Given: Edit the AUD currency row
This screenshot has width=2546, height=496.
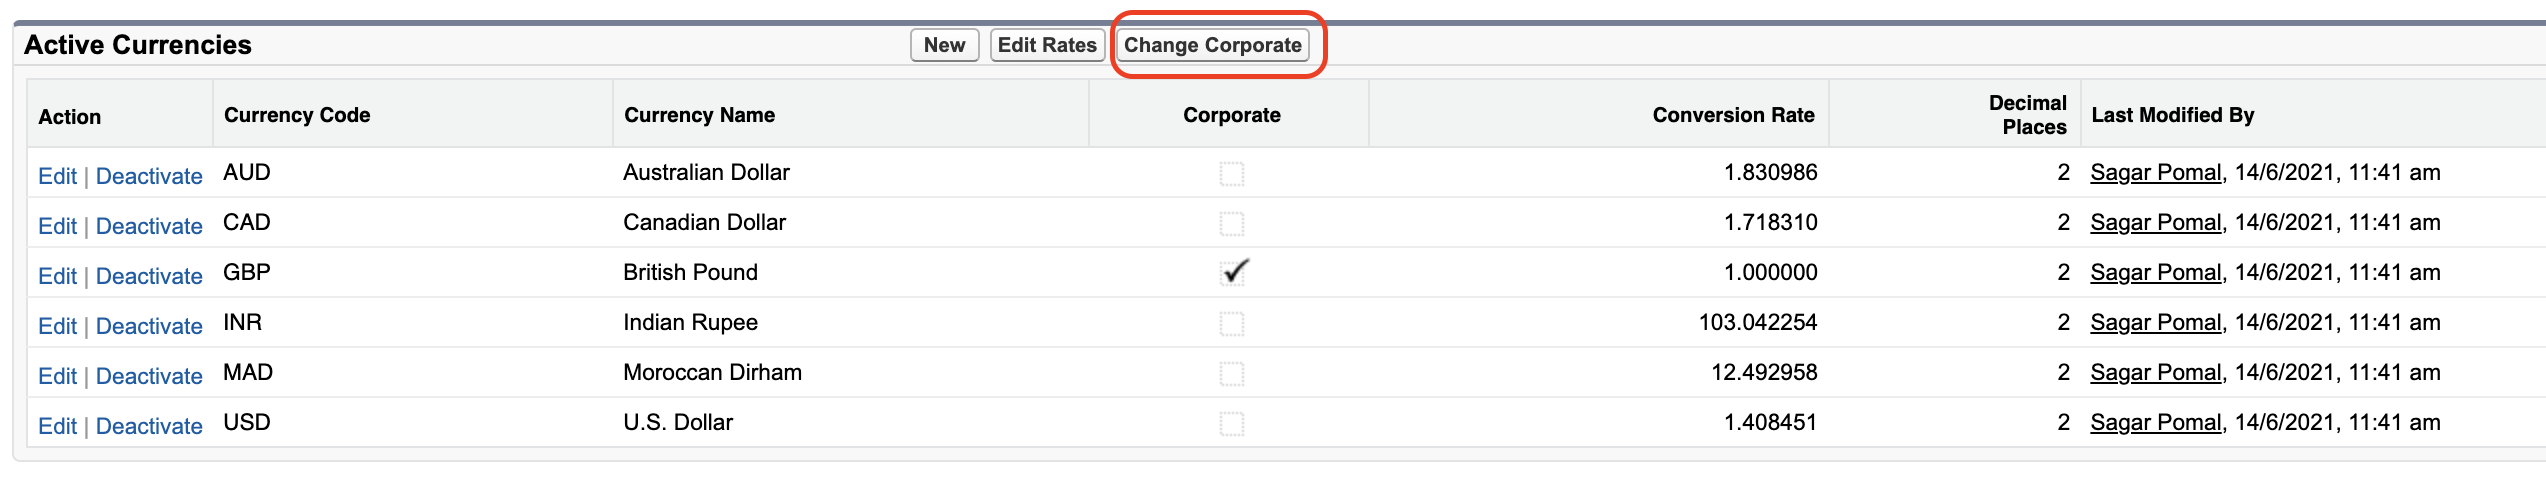Looking at the screenshot, I should [x=57, y=176].
